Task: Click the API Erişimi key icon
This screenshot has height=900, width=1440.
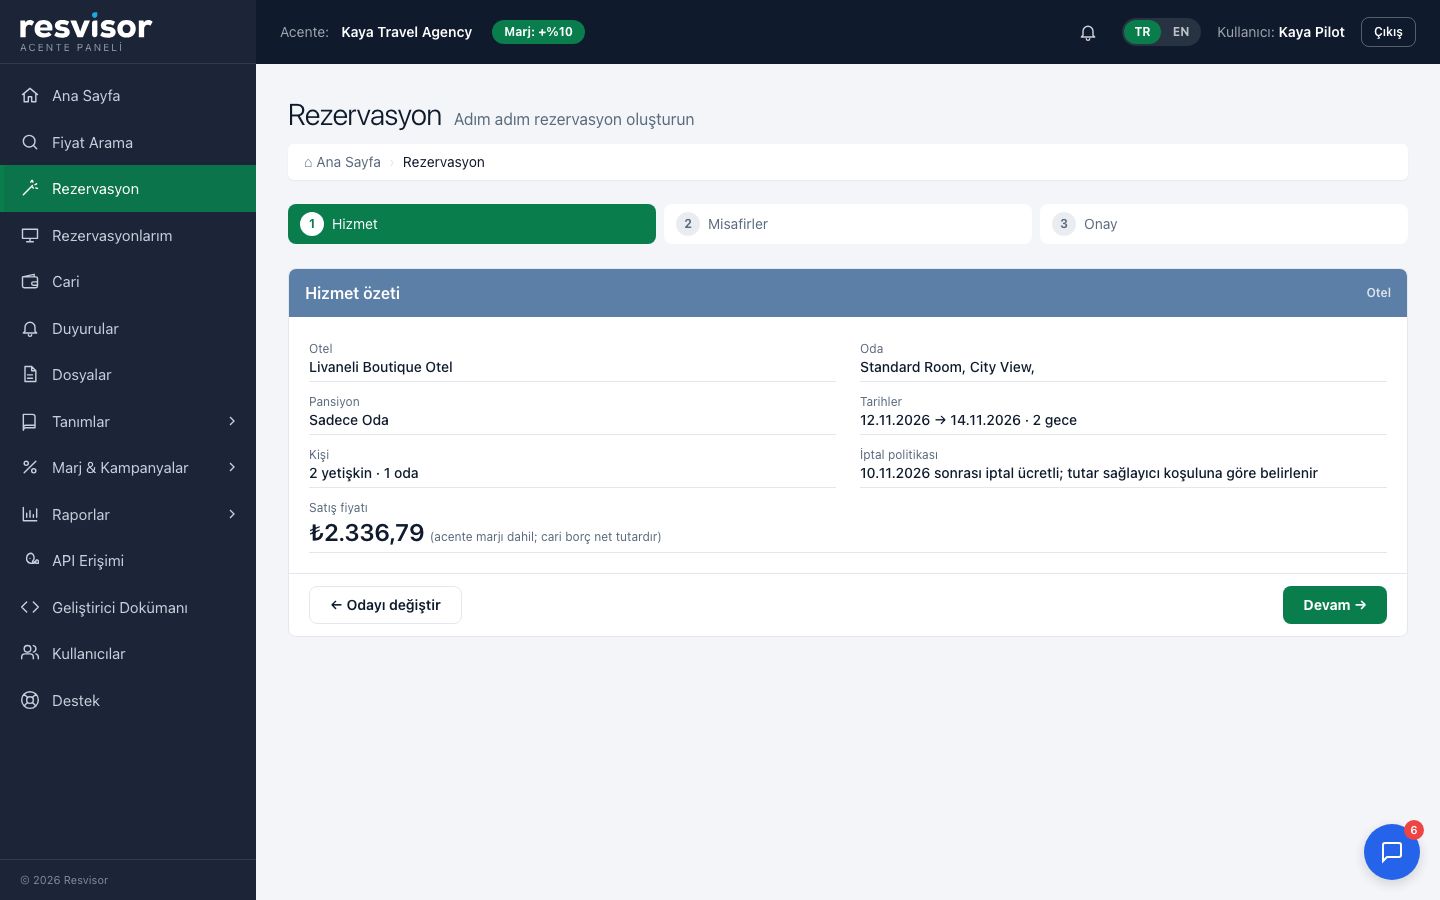Action: (x=30, y=560)
